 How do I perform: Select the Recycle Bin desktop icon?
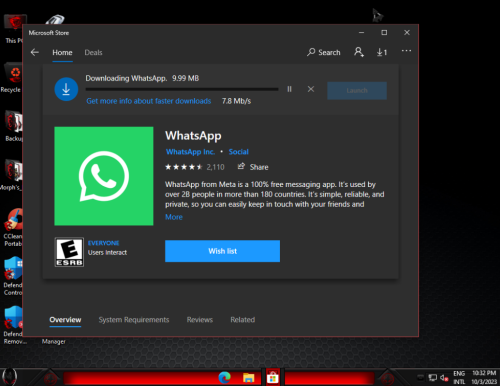[x=12, y=78]
